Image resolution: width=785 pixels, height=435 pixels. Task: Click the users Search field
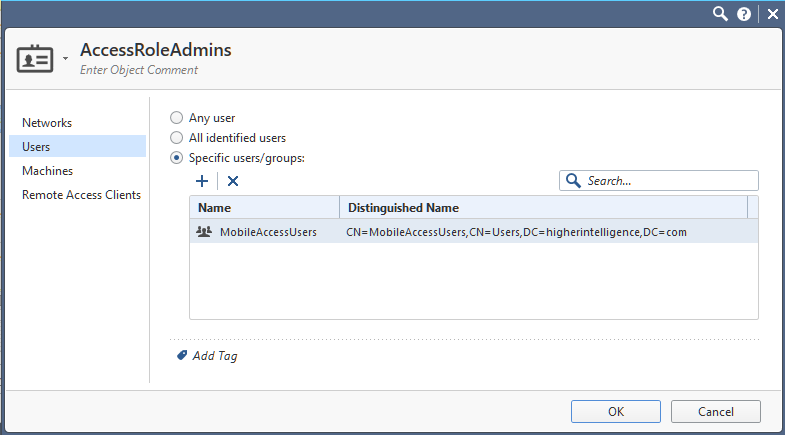tap(659, 181)
